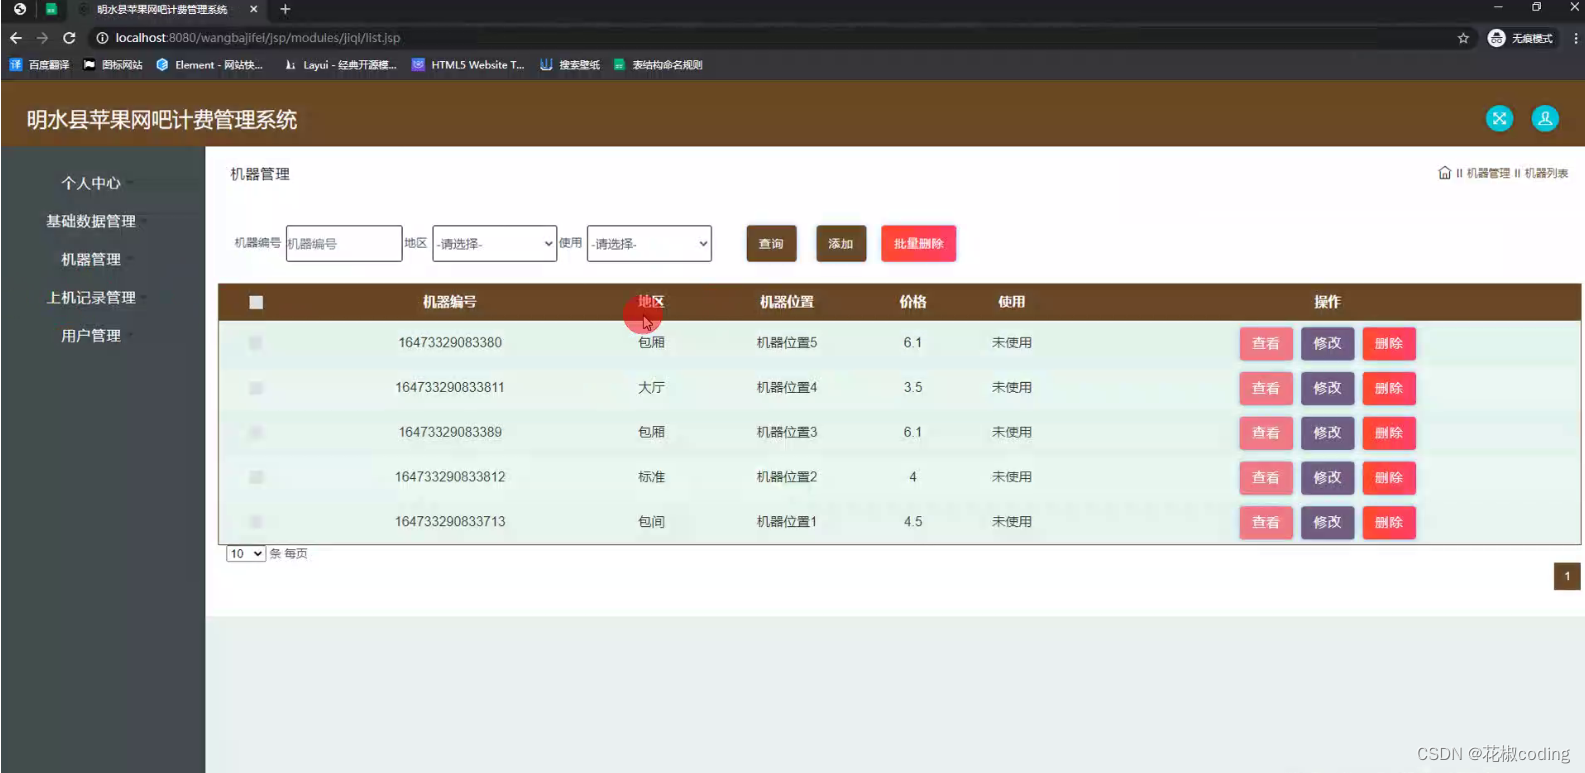Delete machine 164733290833713
The image size is (1585, 773).
coord(1389,522)
